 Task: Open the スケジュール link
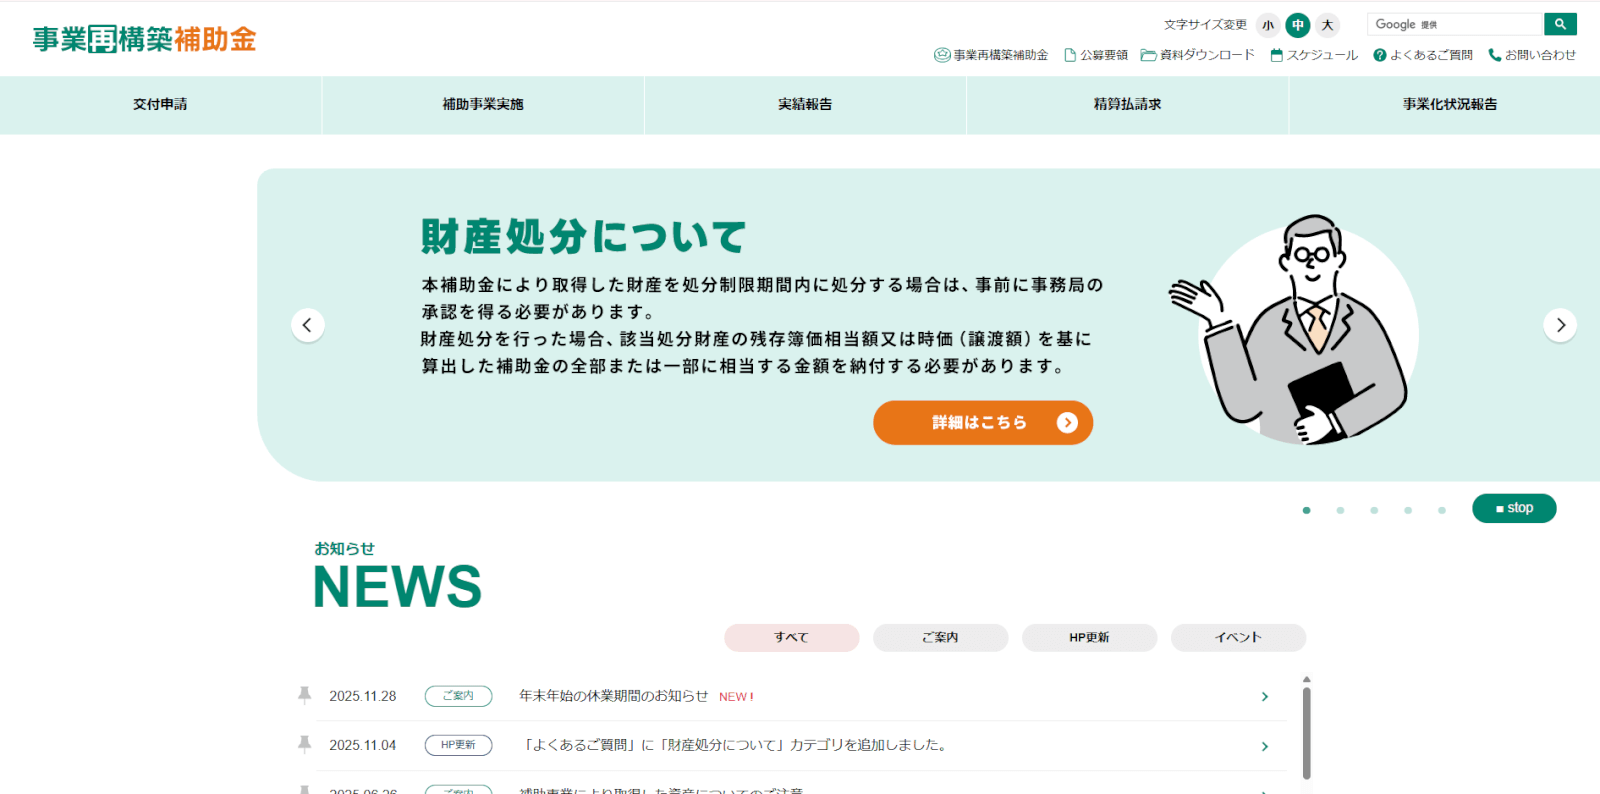click(1314, 55)
